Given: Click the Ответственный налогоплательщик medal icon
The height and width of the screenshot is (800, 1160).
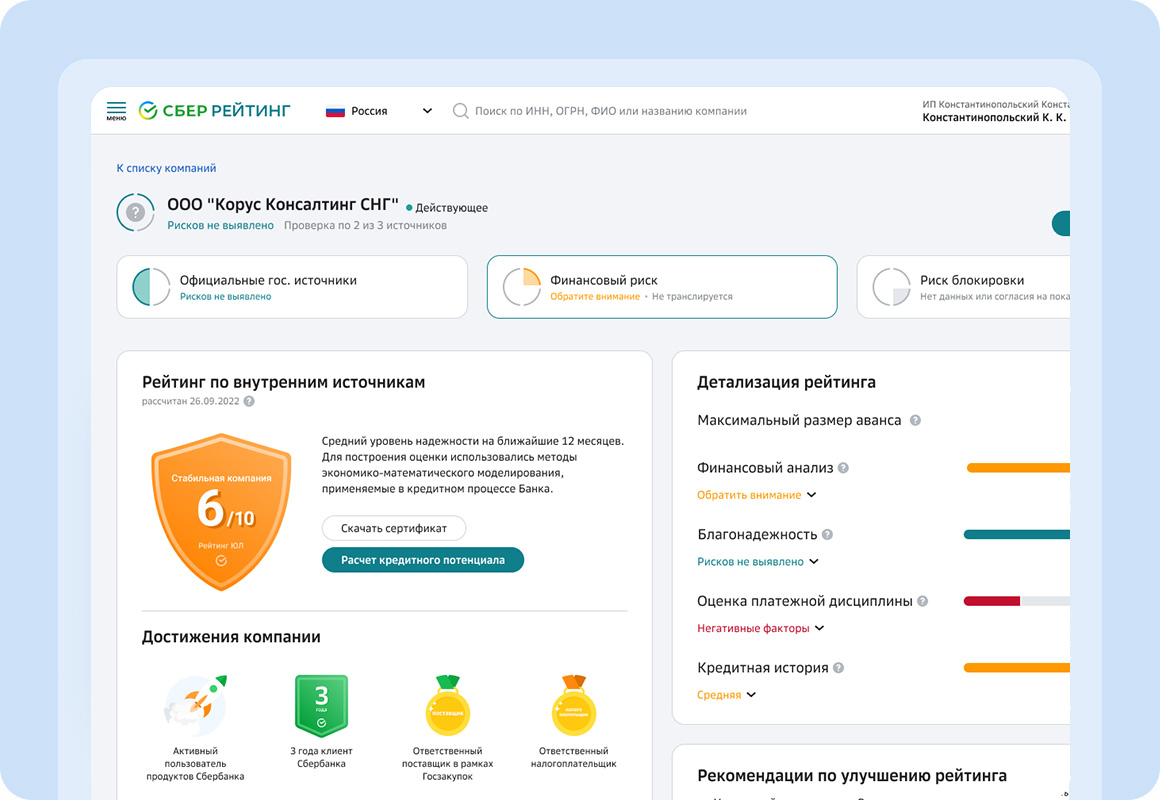Looking at the screenshot, I should pyautogui.click(x=574, y=705).
